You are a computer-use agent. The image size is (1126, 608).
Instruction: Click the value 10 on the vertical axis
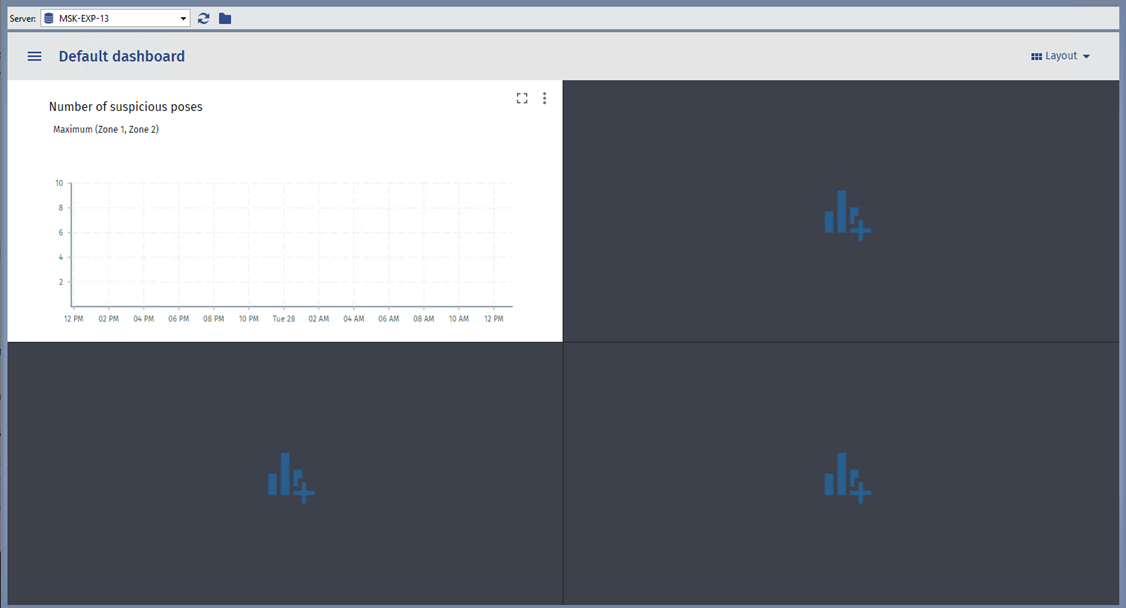59,183
